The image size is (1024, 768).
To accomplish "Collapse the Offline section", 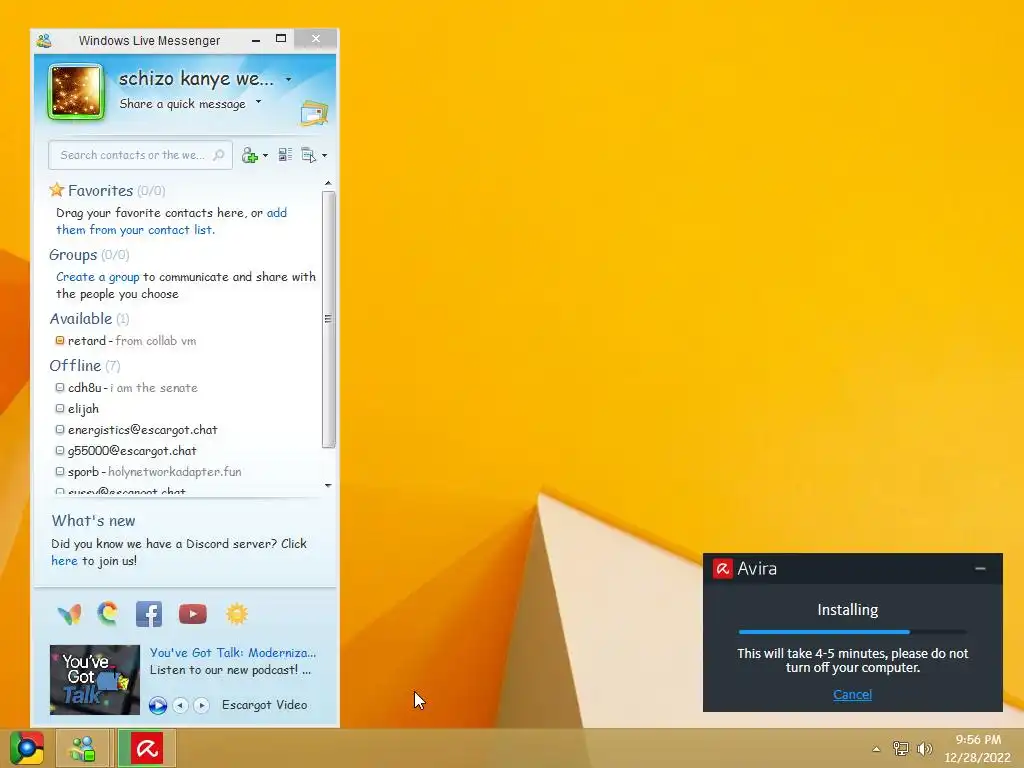I will pyautogui.click(x=75, y=366).
